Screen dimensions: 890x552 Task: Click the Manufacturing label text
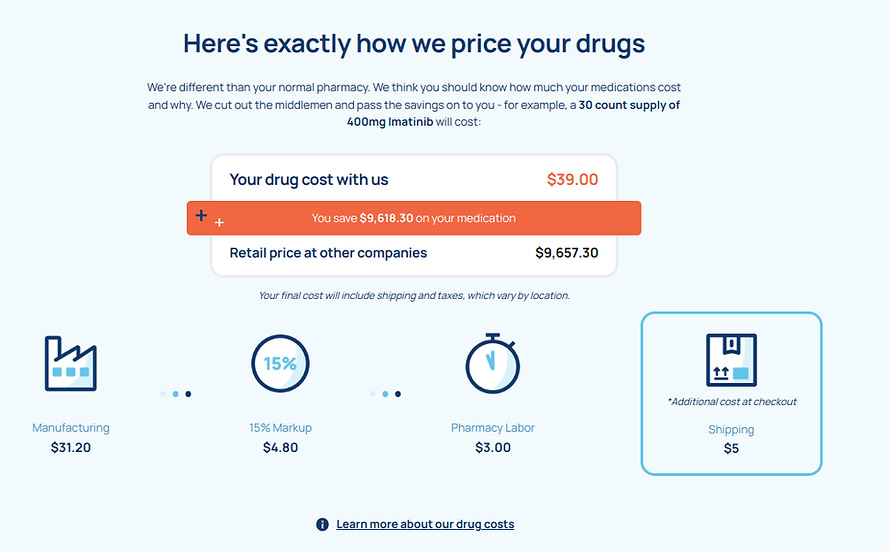[71, 428]
